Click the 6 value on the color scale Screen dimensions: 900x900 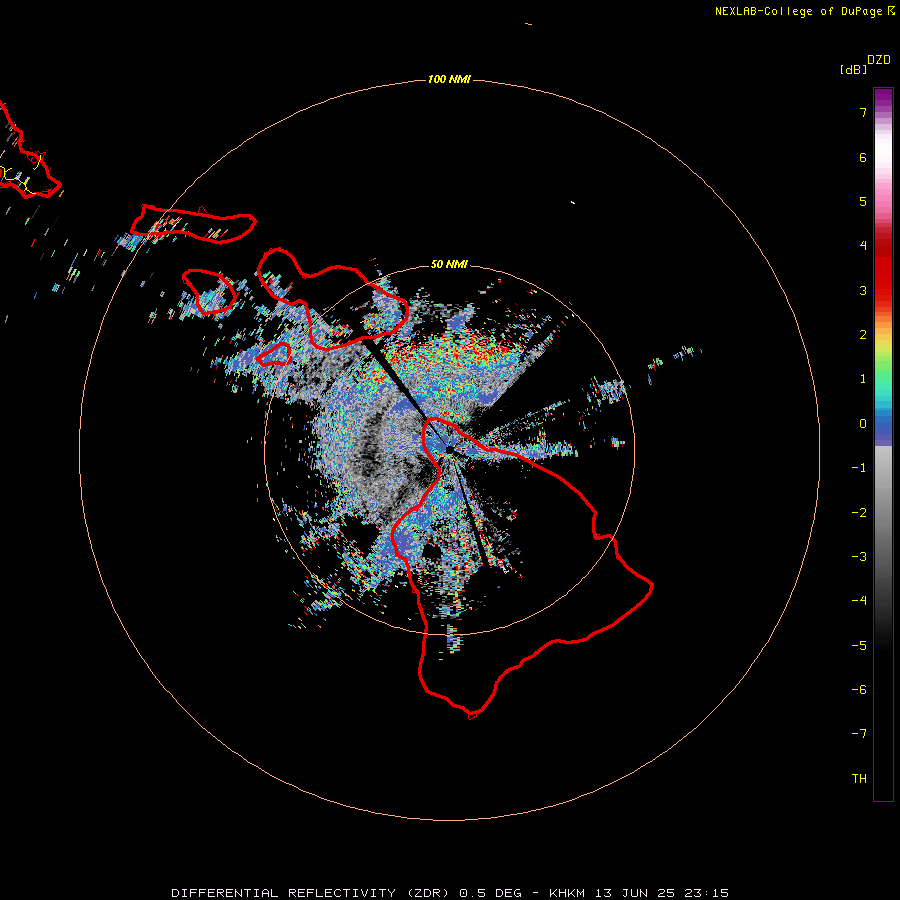(863, 157)
